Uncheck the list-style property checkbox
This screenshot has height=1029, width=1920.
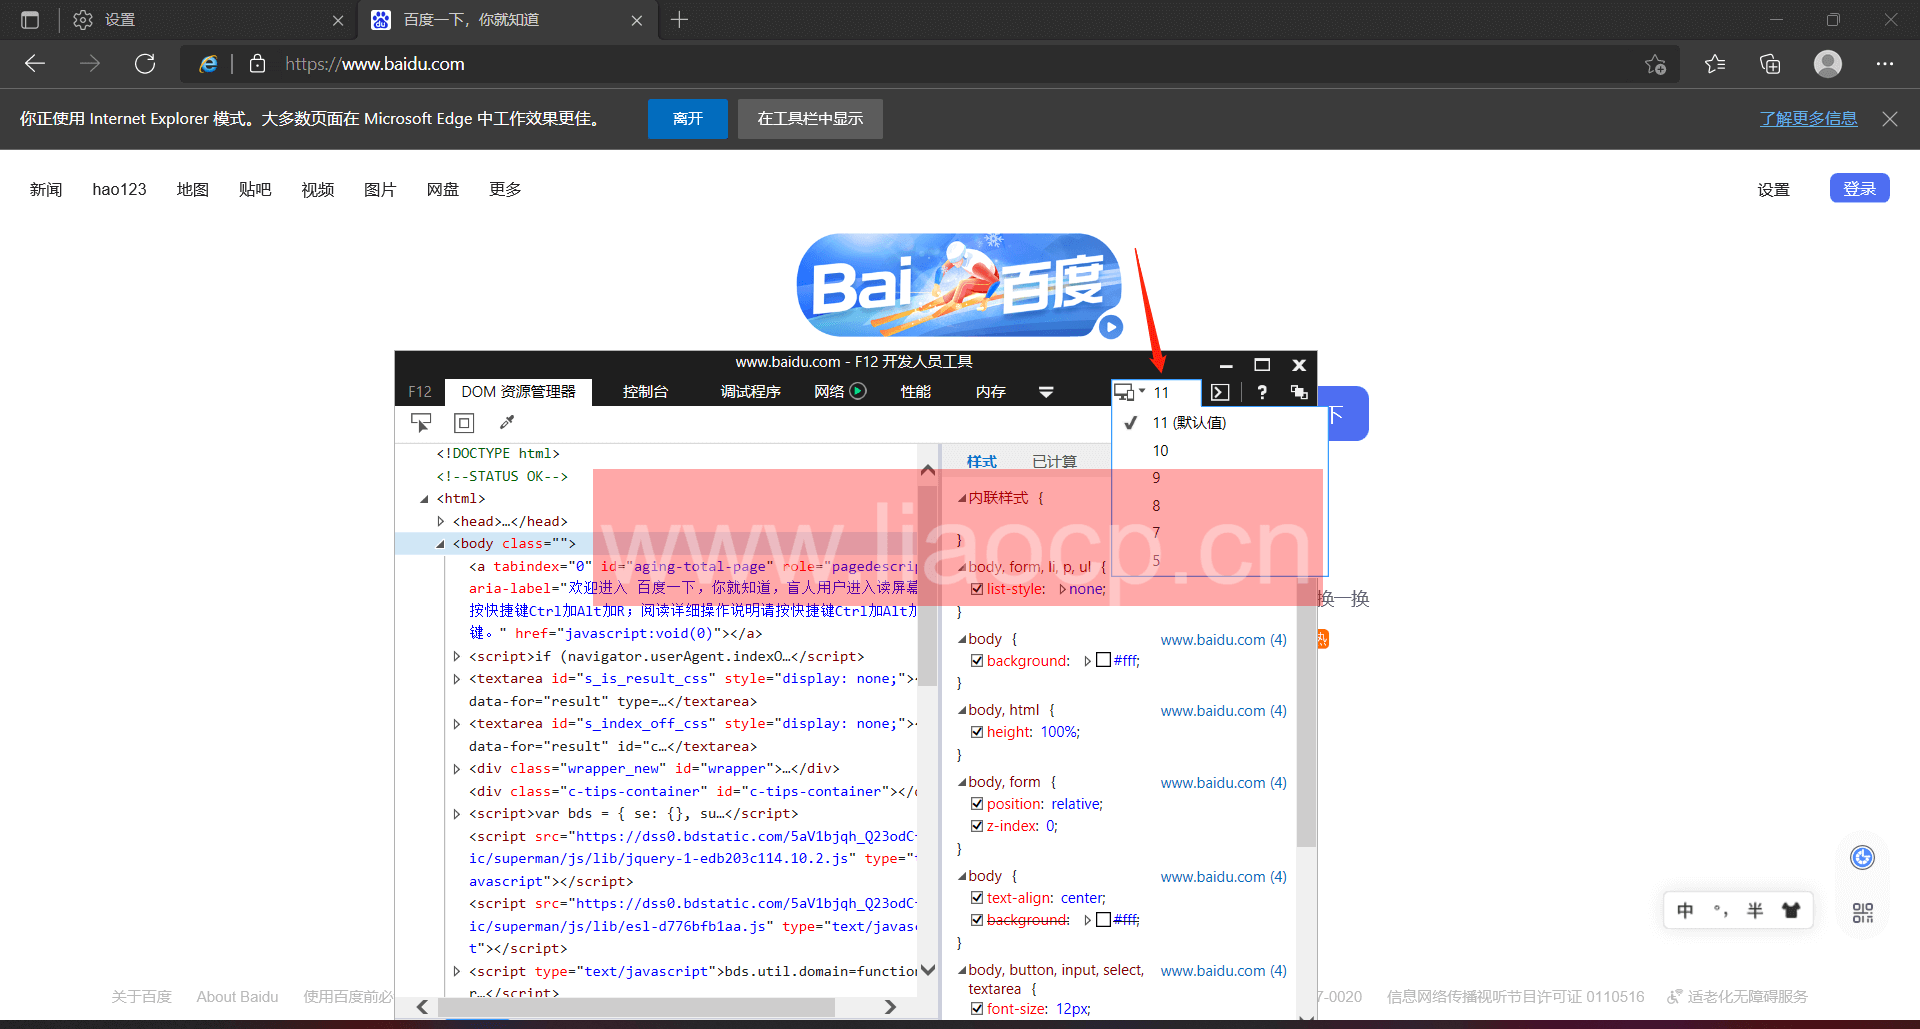pyautogui.click(x=977, y=589)
